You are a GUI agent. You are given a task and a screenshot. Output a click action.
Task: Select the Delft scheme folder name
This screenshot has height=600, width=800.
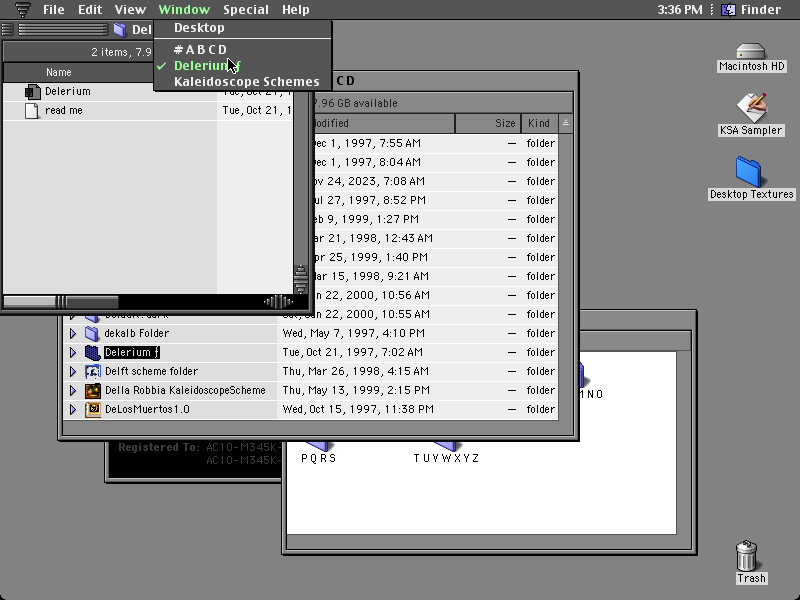click(x=152, y=371)
